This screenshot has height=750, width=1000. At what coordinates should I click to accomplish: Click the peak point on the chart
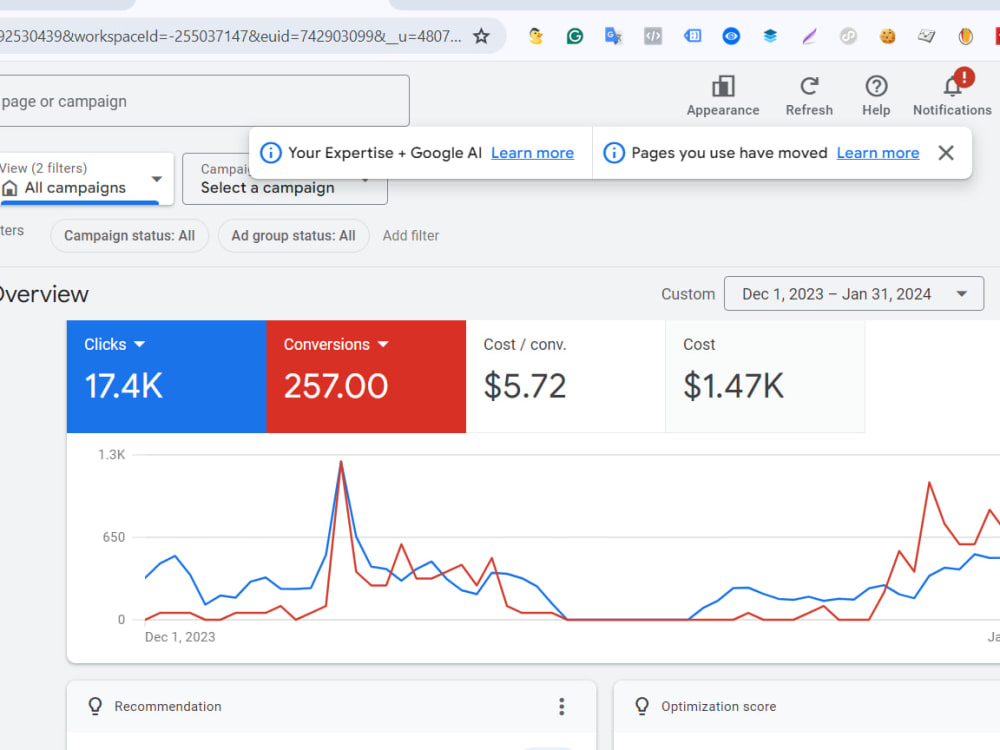[x=341, y=462]
